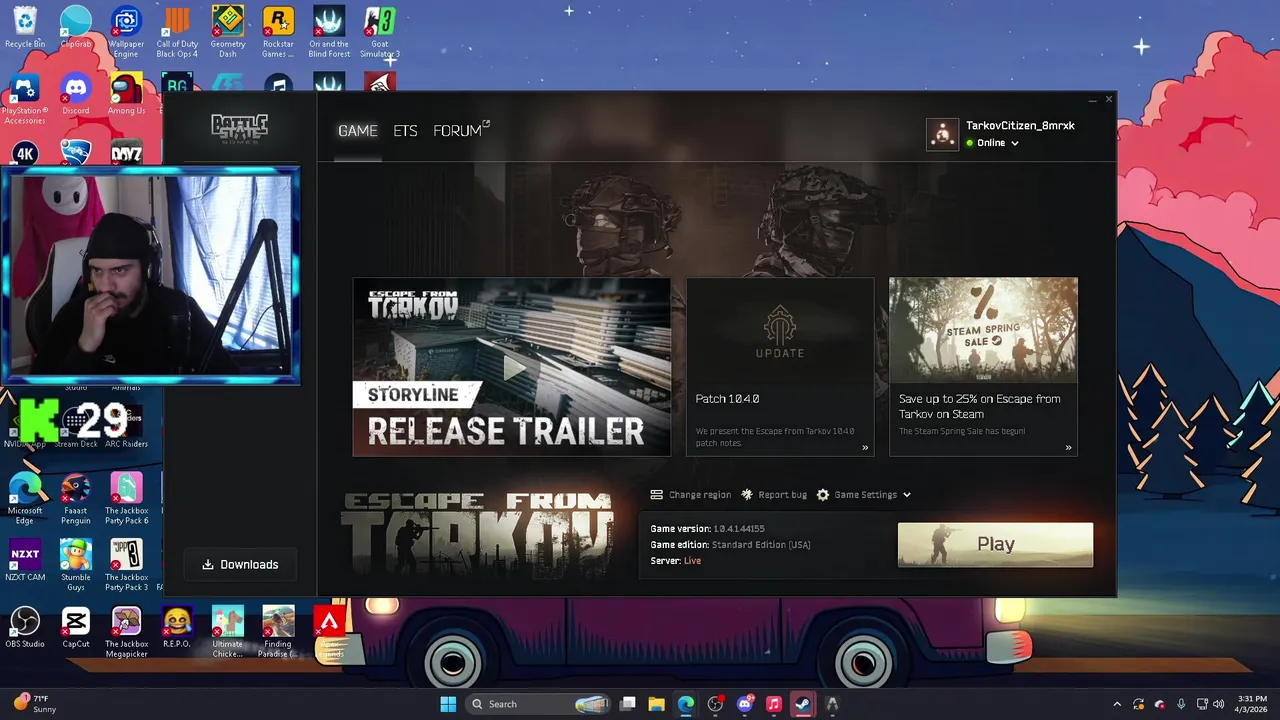
Task: Open NZXT CAM desktop shortcut
Action: [25, 561]
